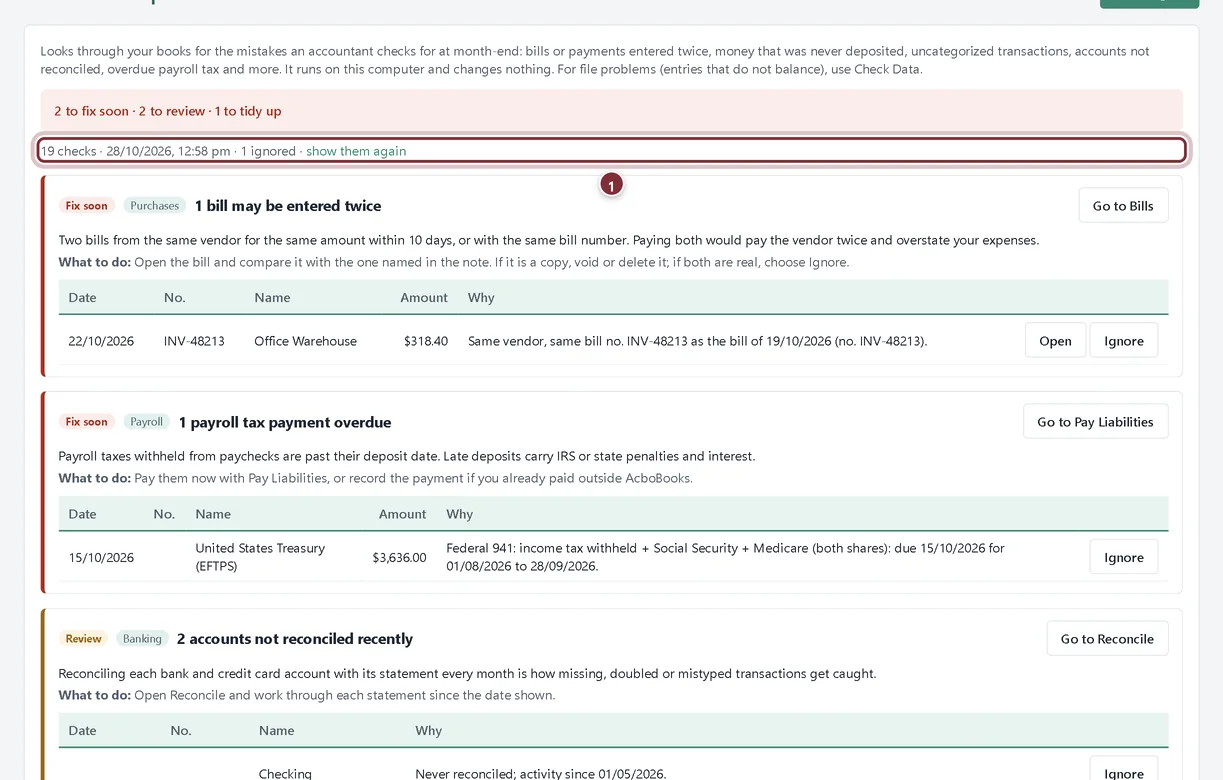This screenshot has height=780, width=1223.
Task: Select the 22/10/2026 bill date
Action: pyautogui.click(x=101, y=341)
